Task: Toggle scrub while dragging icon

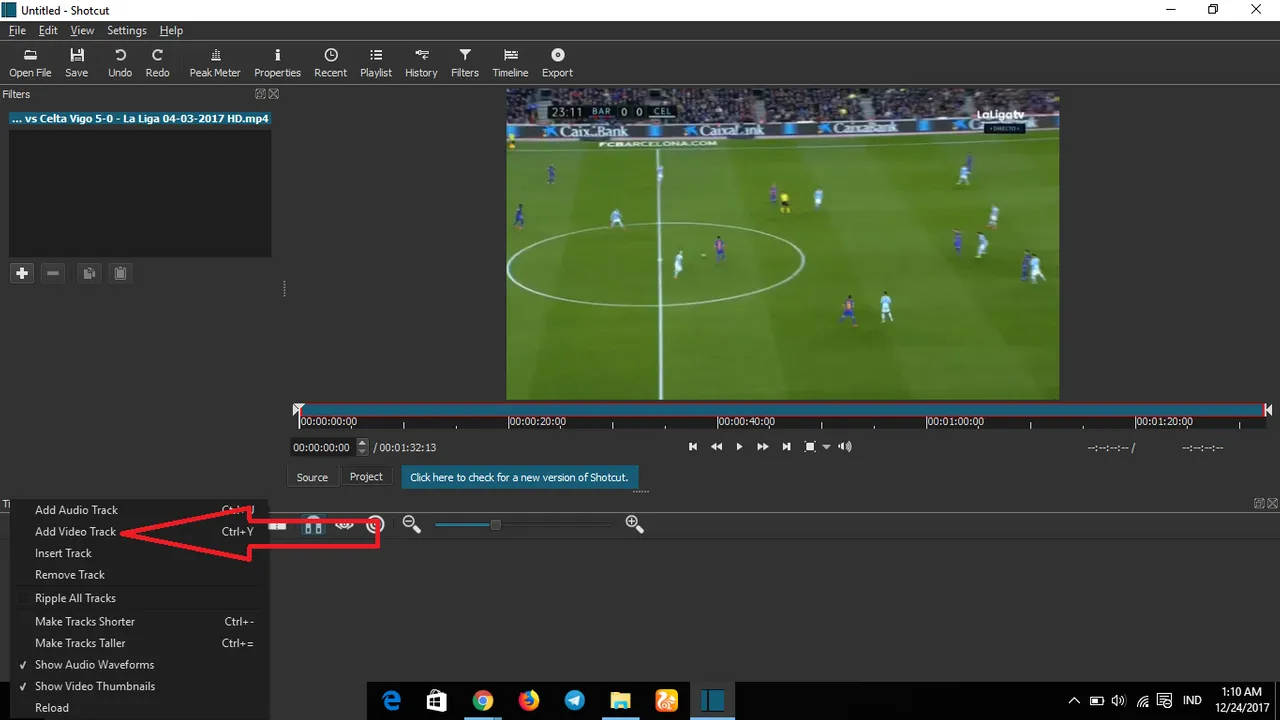Action: coord(344,524)
